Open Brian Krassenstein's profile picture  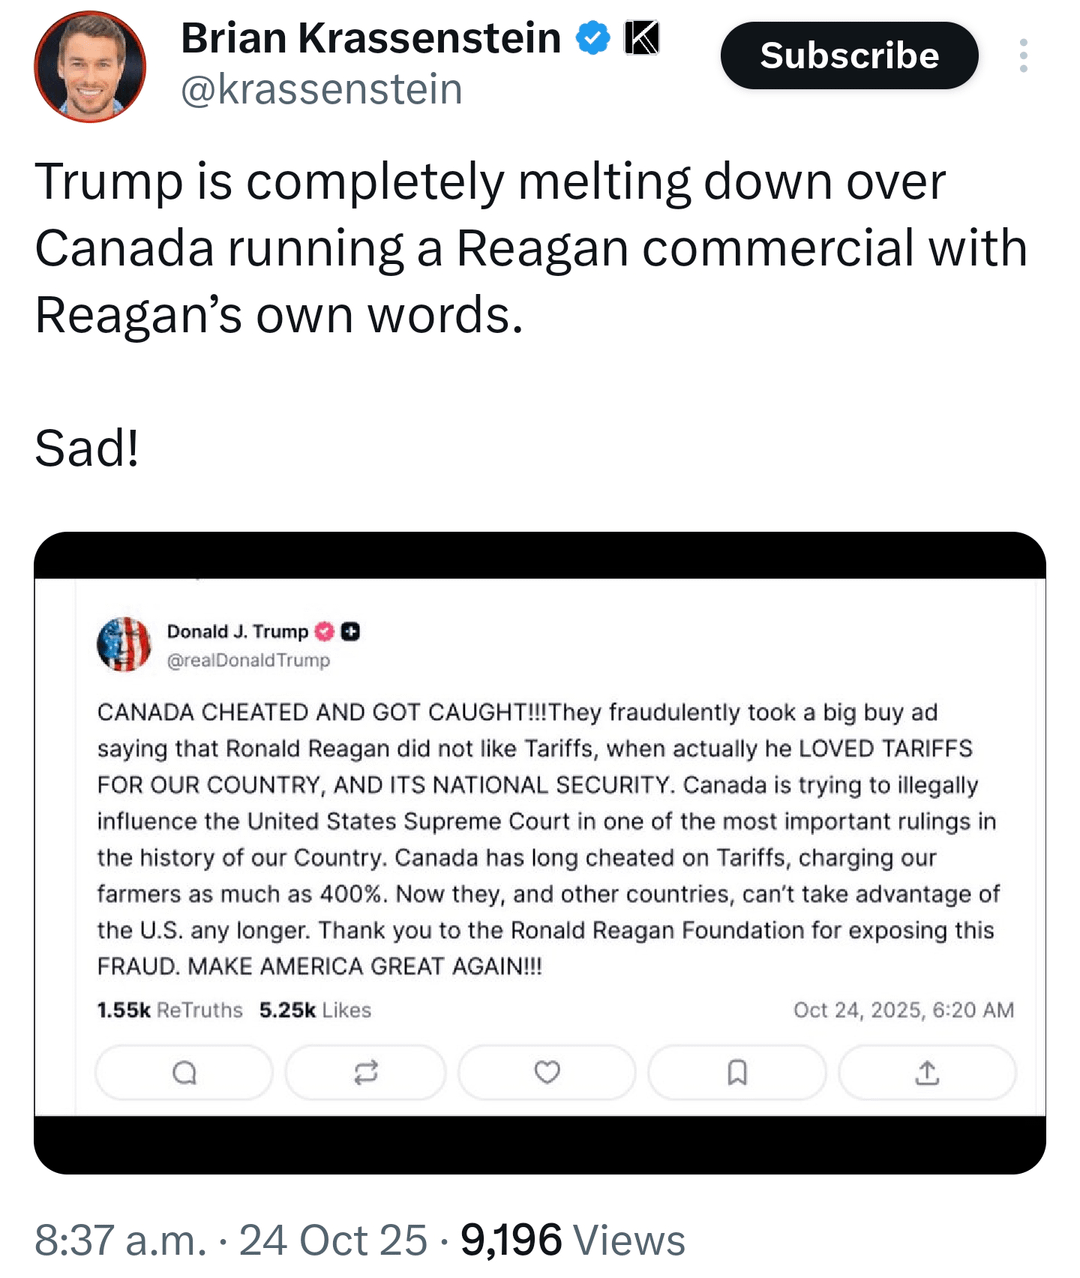[x=90, y=67]
